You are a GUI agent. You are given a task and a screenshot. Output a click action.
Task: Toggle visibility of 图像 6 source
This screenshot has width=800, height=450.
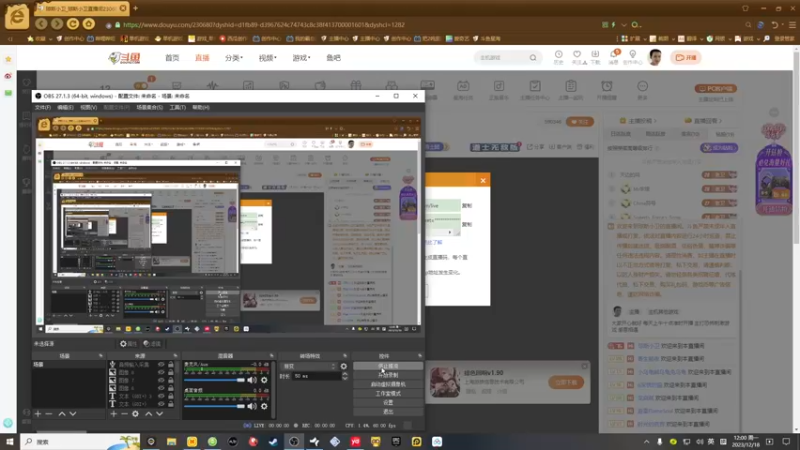161,388
